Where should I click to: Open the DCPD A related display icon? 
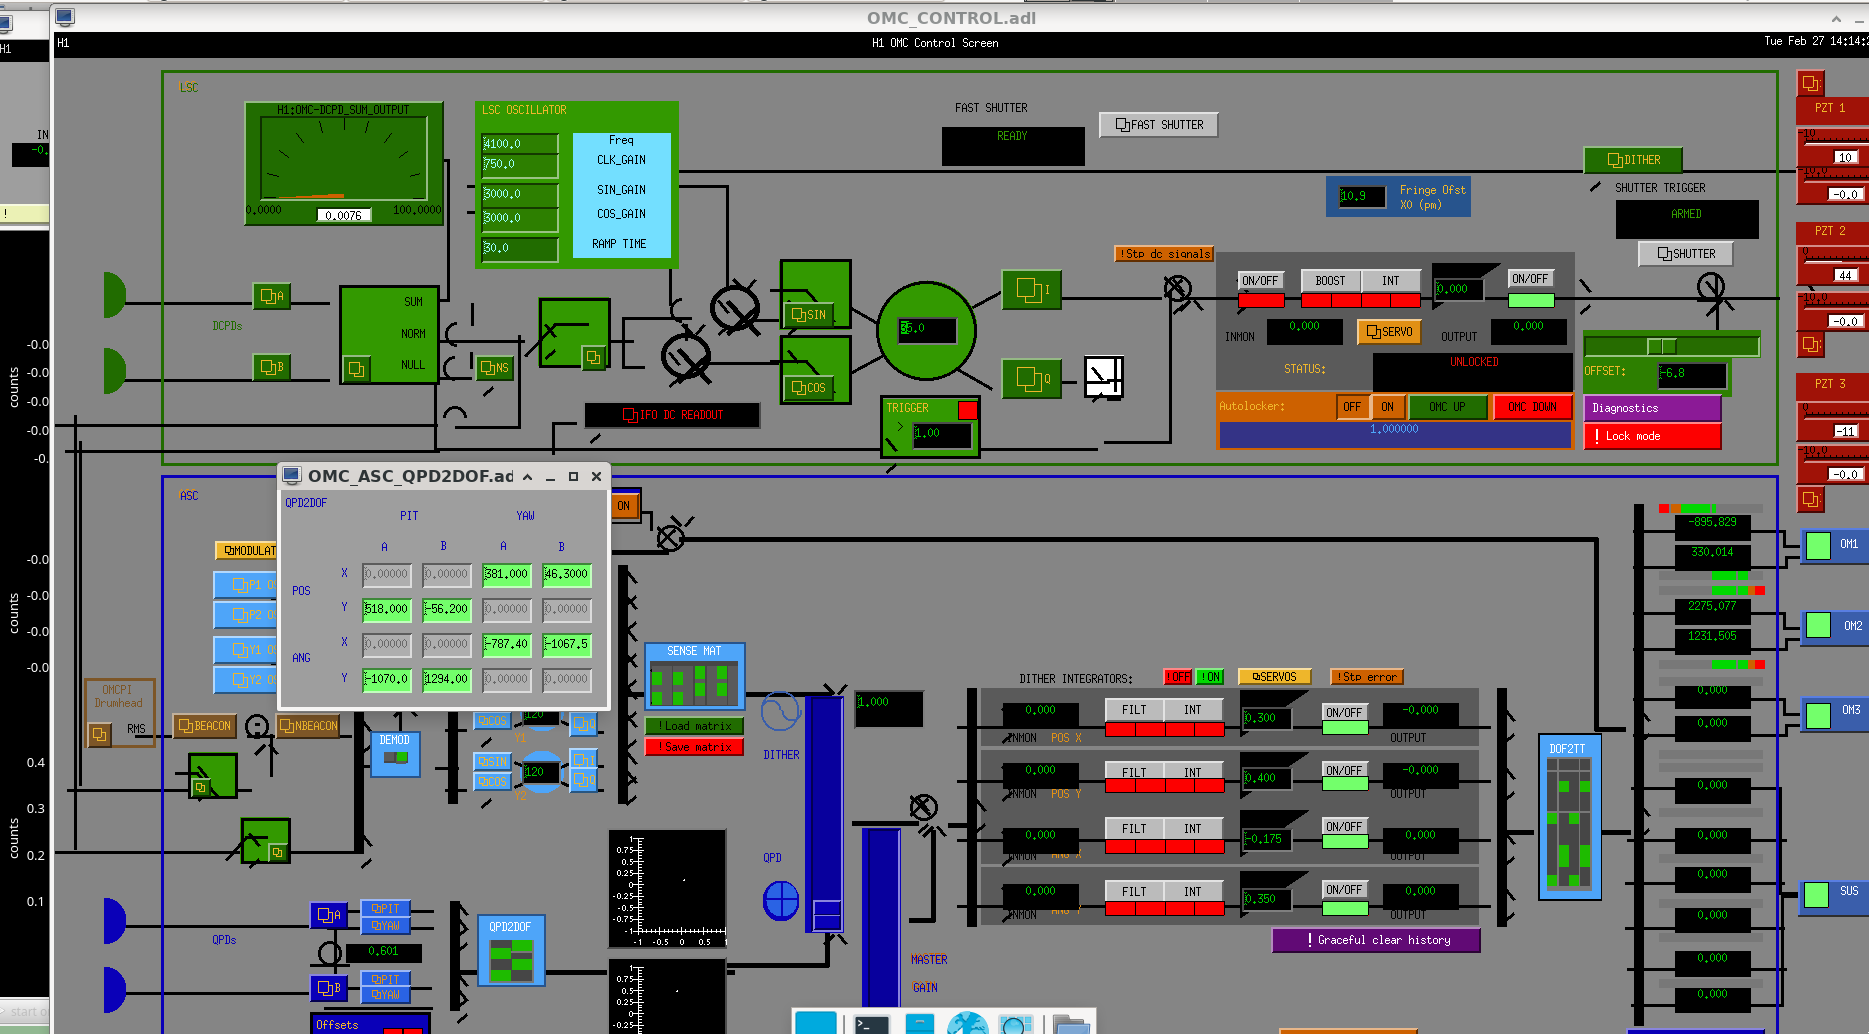272,296
